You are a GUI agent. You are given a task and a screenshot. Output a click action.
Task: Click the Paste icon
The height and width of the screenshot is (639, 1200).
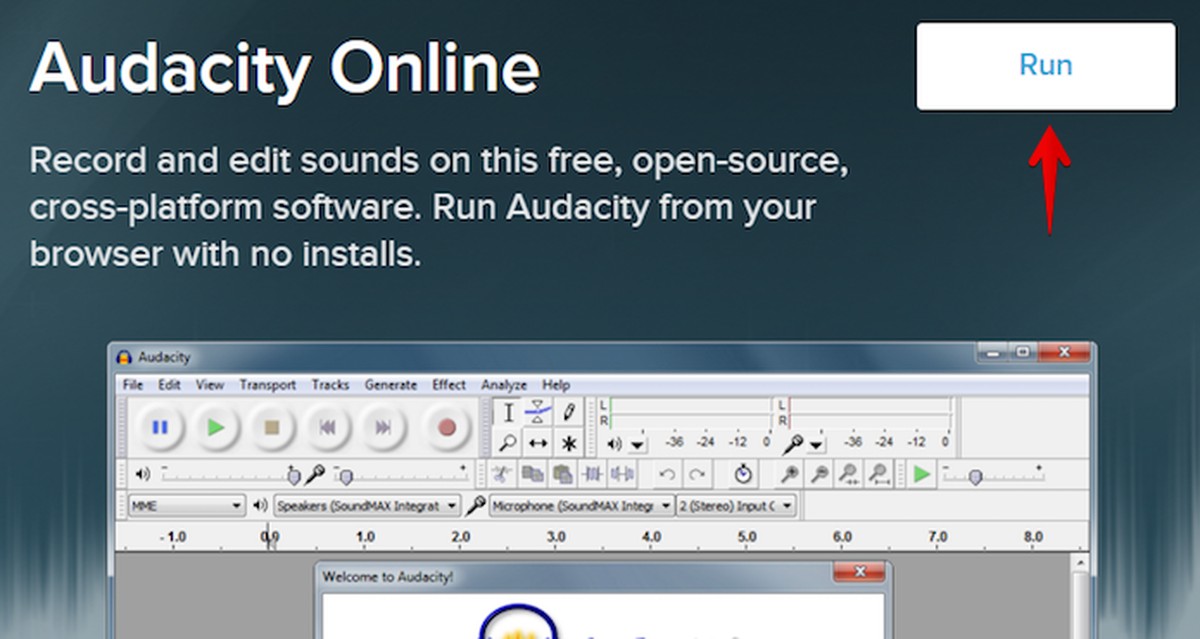pos(560,474)
